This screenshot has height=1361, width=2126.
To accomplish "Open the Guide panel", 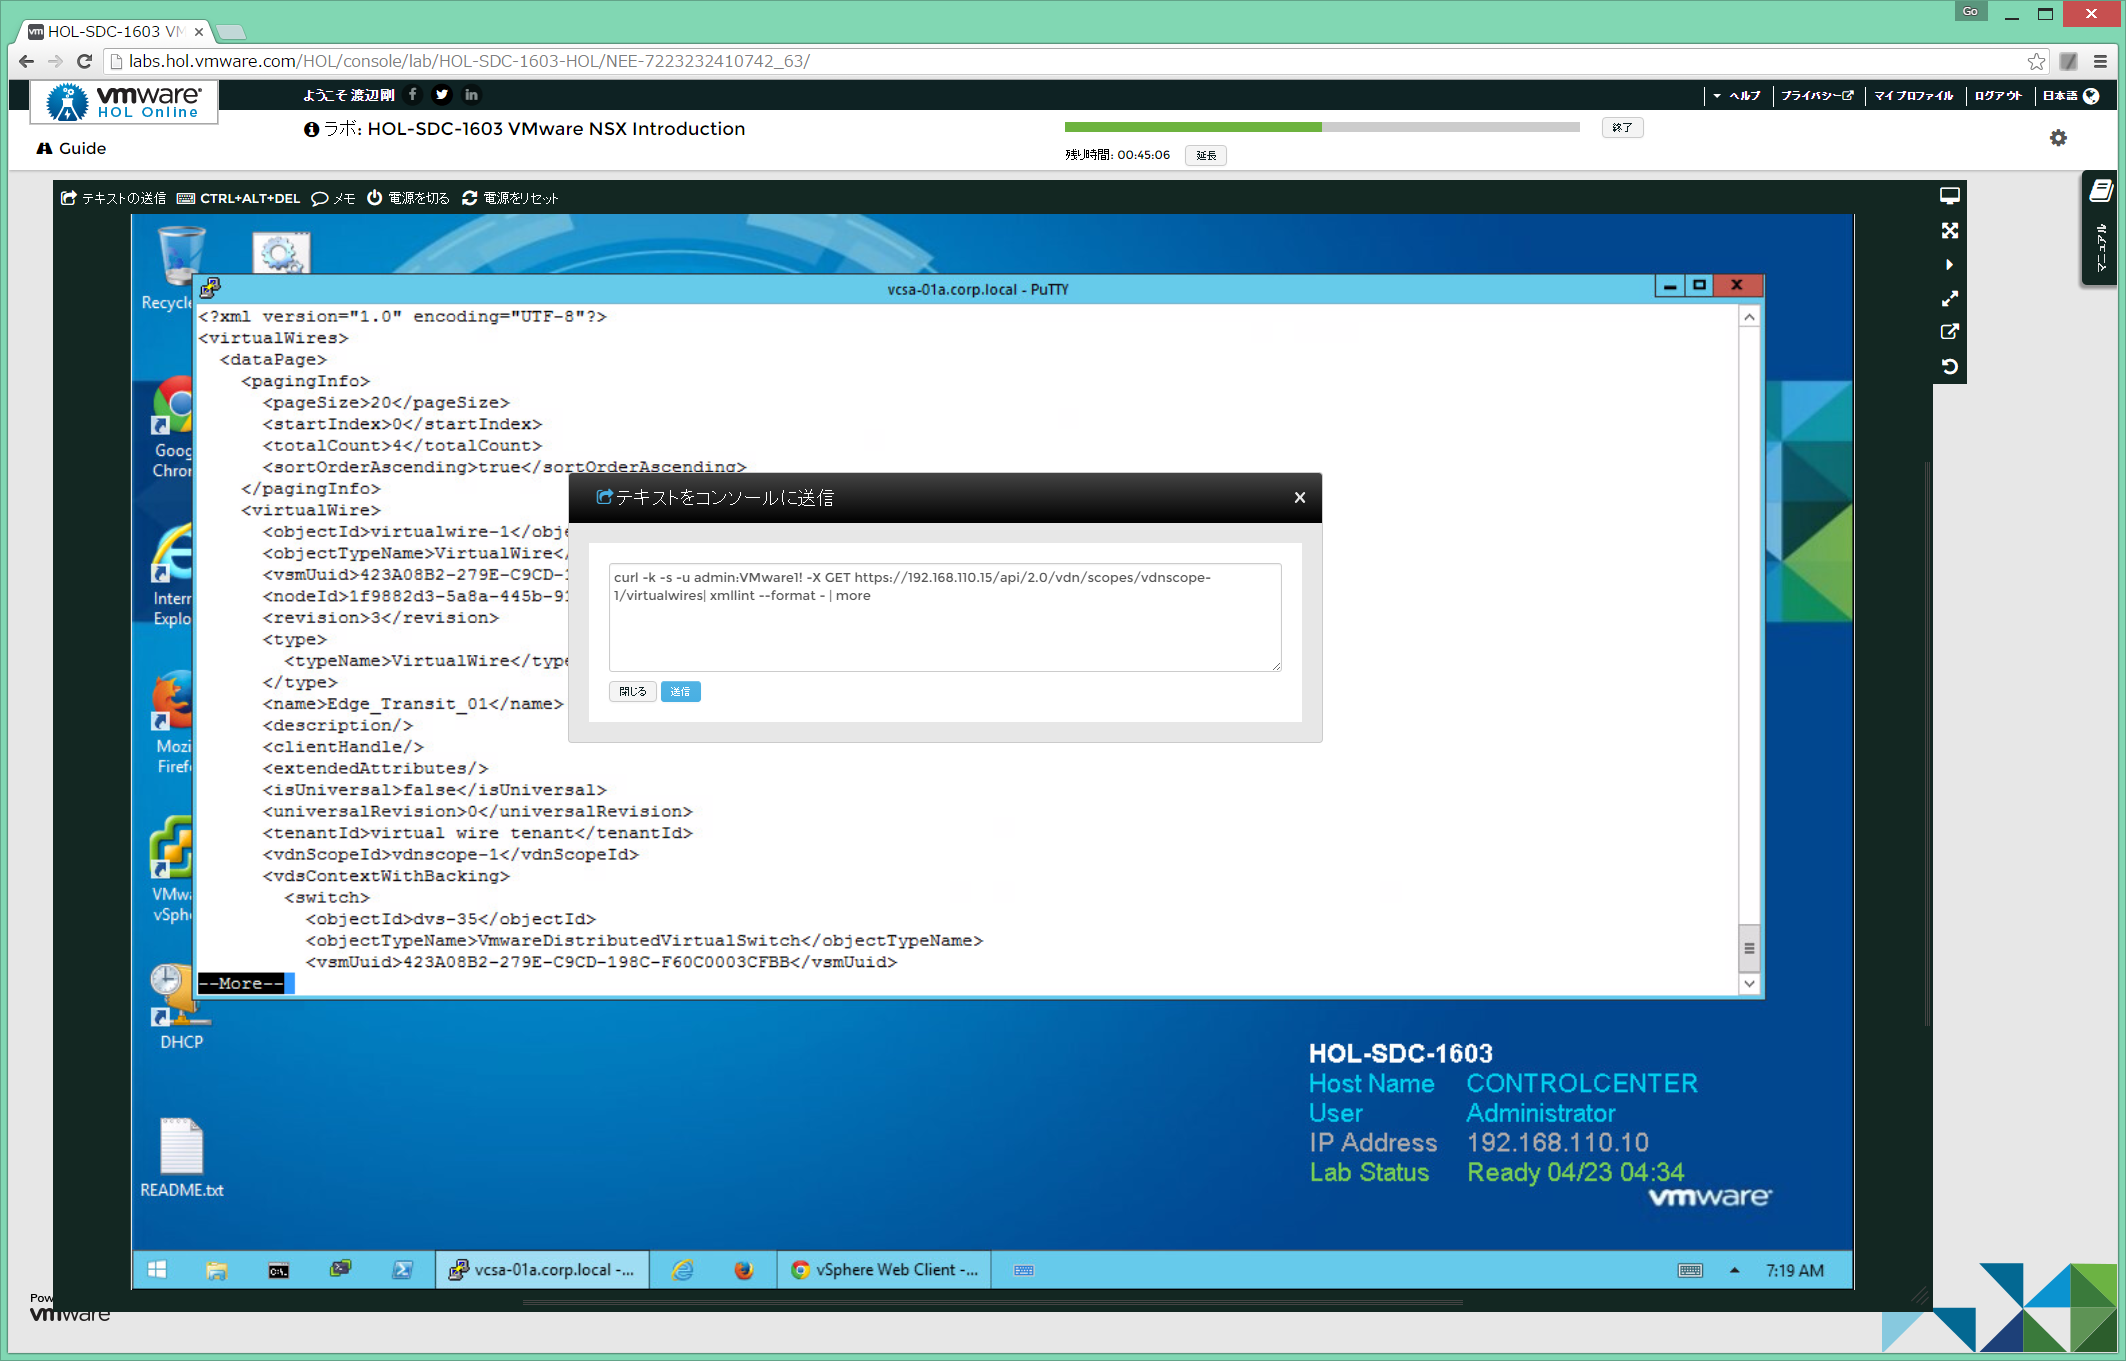I will tap(71, 148).
